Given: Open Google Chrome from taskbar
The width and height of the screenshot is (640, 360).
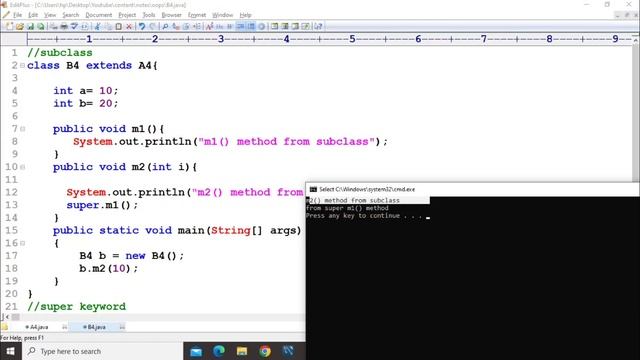Looking at the screenshot, I should click(265, 351).
